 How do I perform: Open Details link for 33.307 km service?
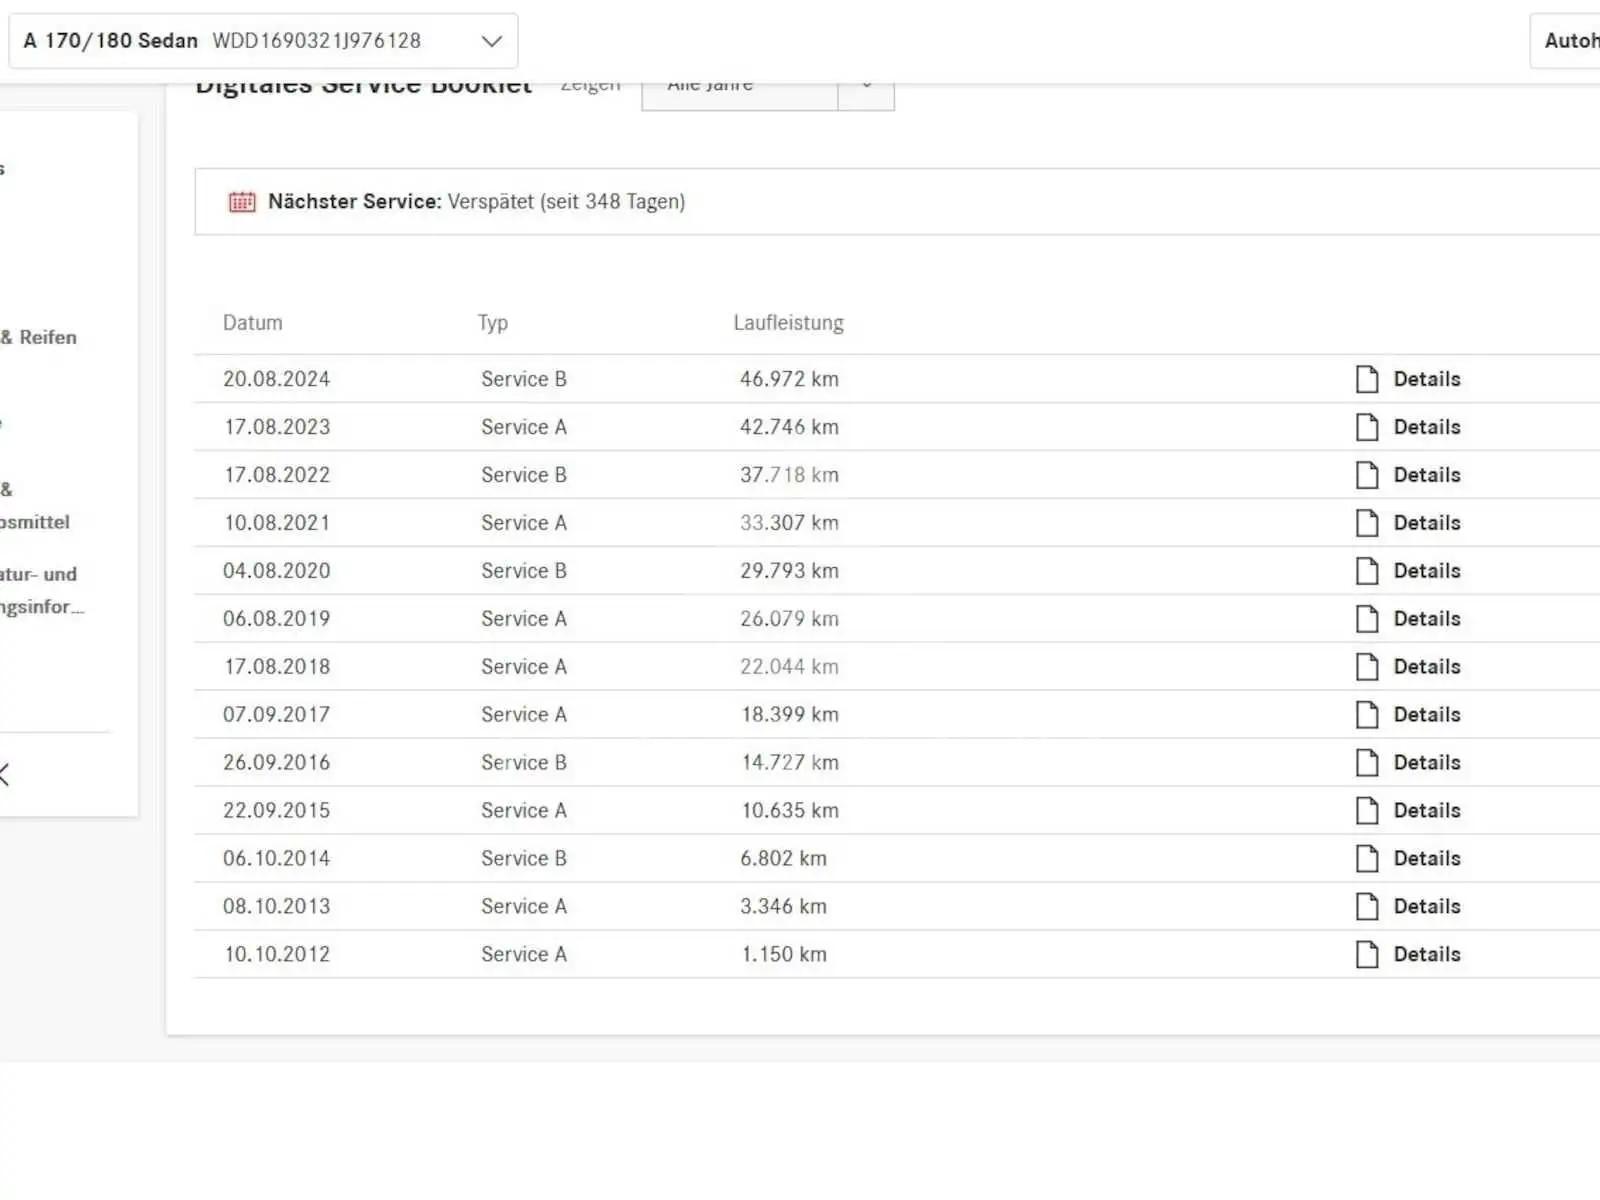point(1427,523)
